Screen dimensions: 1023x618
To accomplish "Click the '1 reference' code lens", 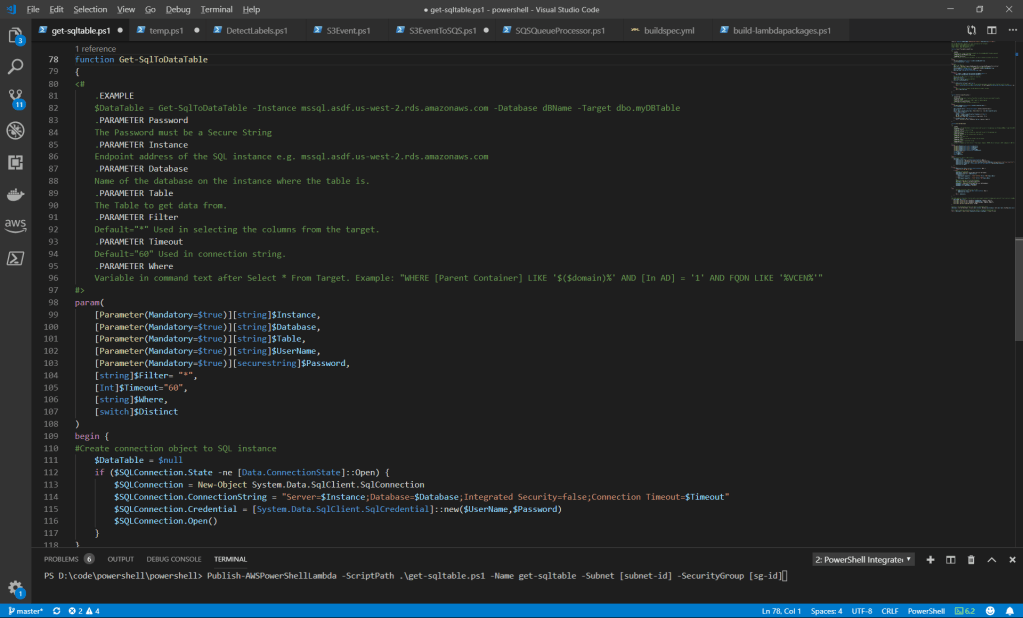I will 95,49.
